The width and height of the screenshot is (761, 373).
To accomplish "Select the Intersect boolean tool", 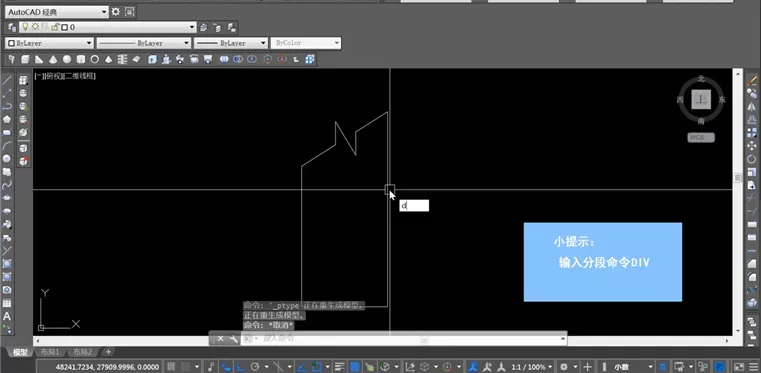I will (x=251, y=59).
